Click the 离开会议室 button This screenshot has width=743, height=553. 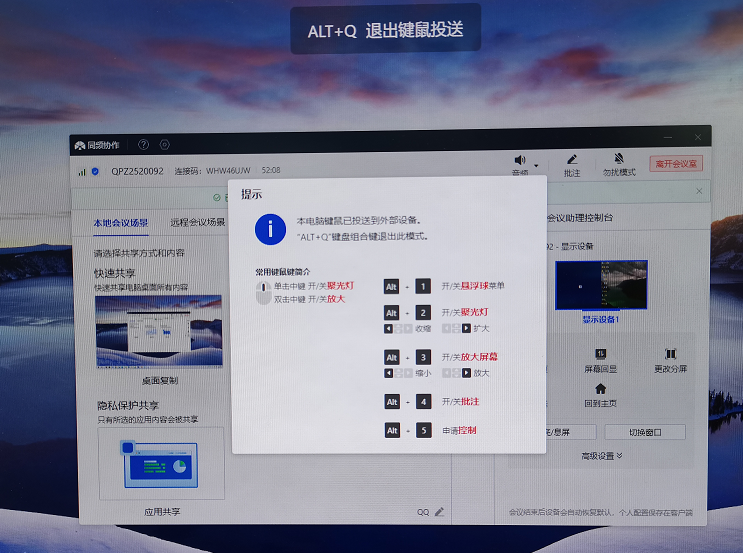click(676, 163)
